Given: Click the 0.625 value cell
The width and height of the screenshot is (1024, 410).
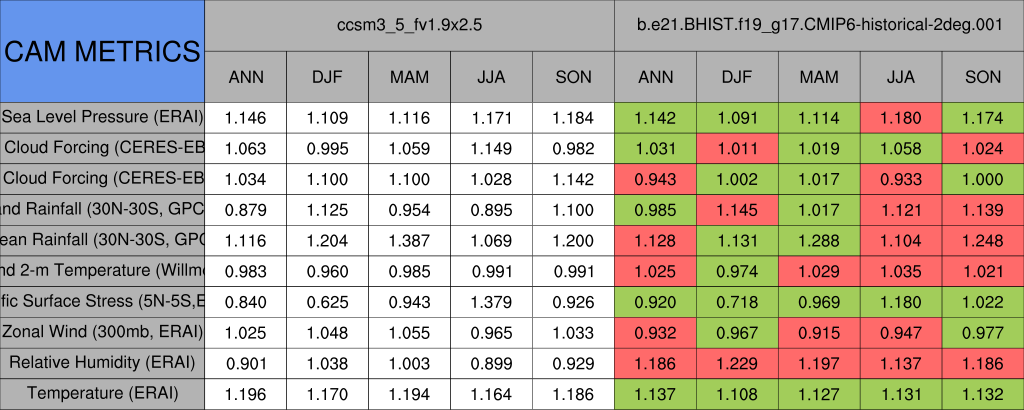Looking at the screenshot, I should pyautogui.click(x=328, y=301).
